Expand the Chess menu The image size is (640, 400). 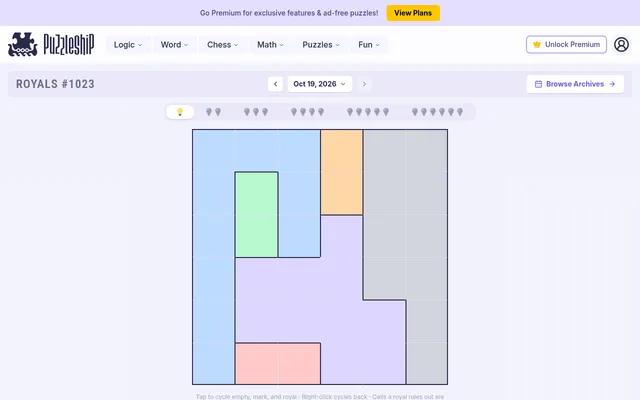coord(222,44)
